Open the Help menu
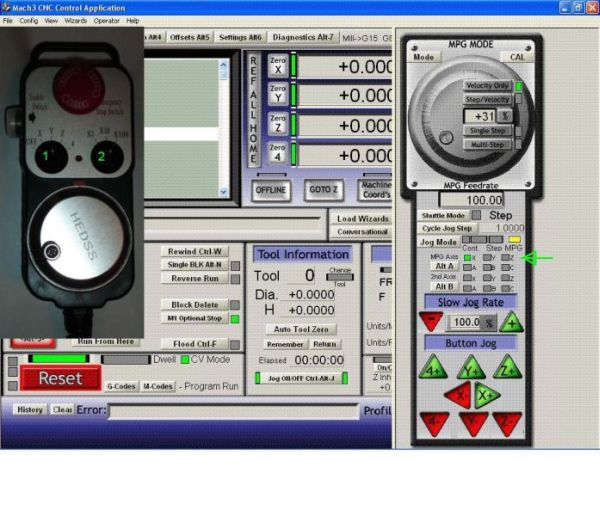600x516 pixels. point(132,21)
